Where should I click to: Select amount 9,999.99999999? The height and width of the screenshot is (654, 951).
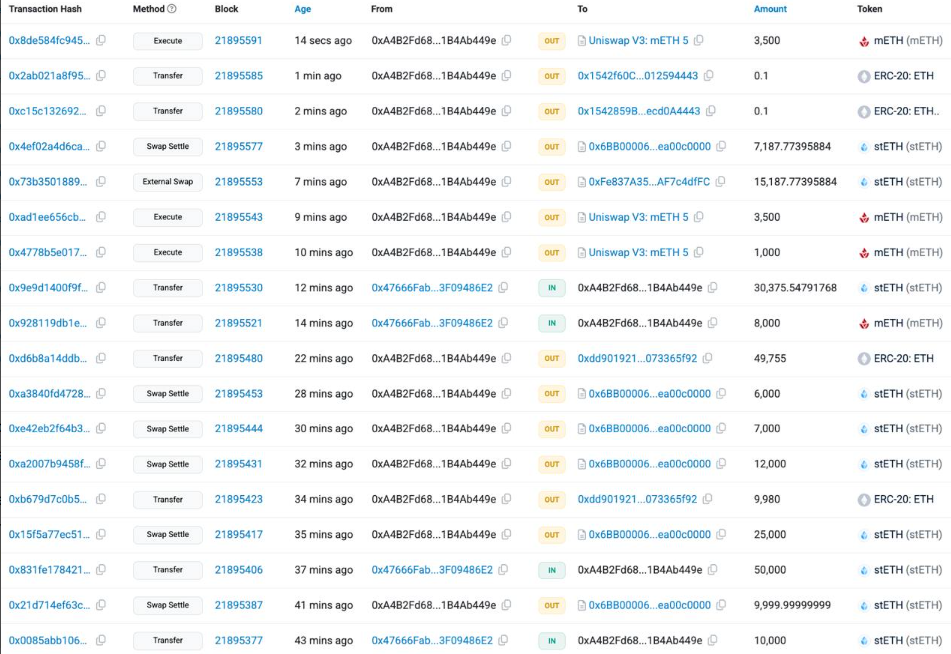(x=792, y=604)
